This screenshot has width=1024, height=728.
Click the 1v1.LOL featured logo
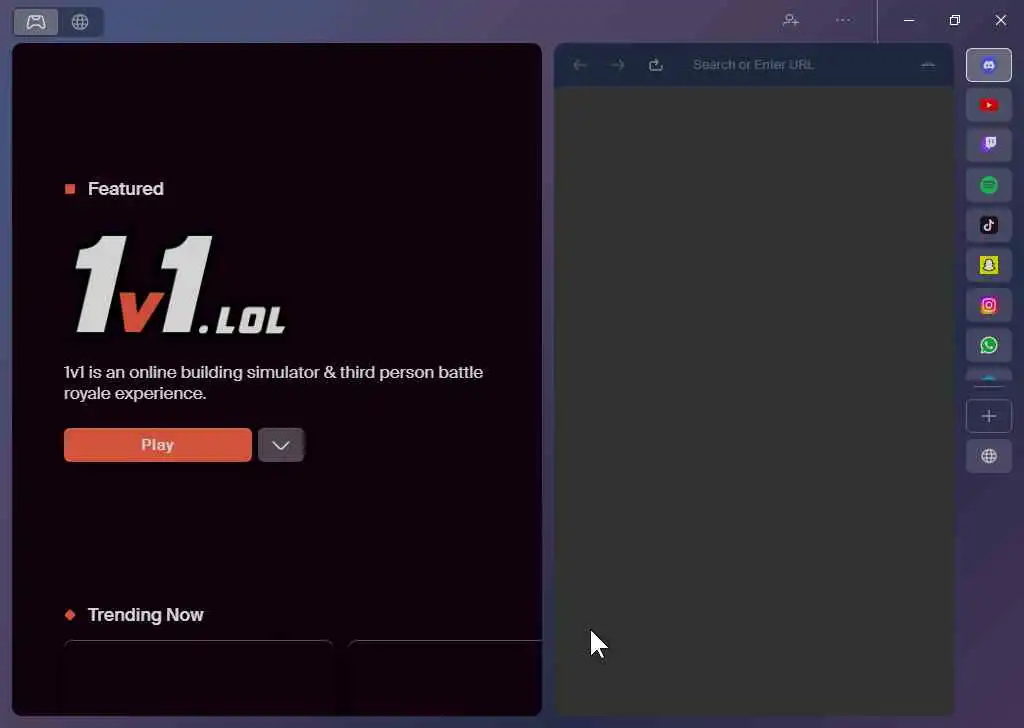tap(180, 285)
